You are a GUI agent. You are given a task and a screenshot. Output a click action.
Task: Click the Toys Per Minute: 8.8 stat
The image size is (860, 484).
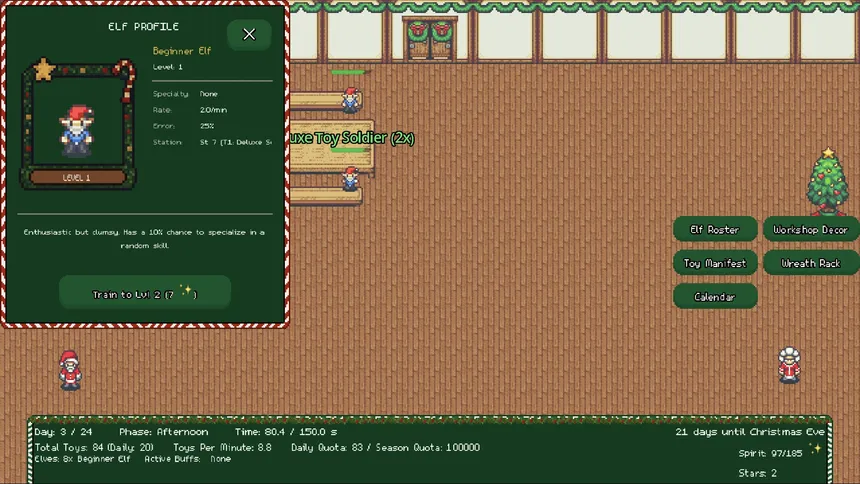222,447
